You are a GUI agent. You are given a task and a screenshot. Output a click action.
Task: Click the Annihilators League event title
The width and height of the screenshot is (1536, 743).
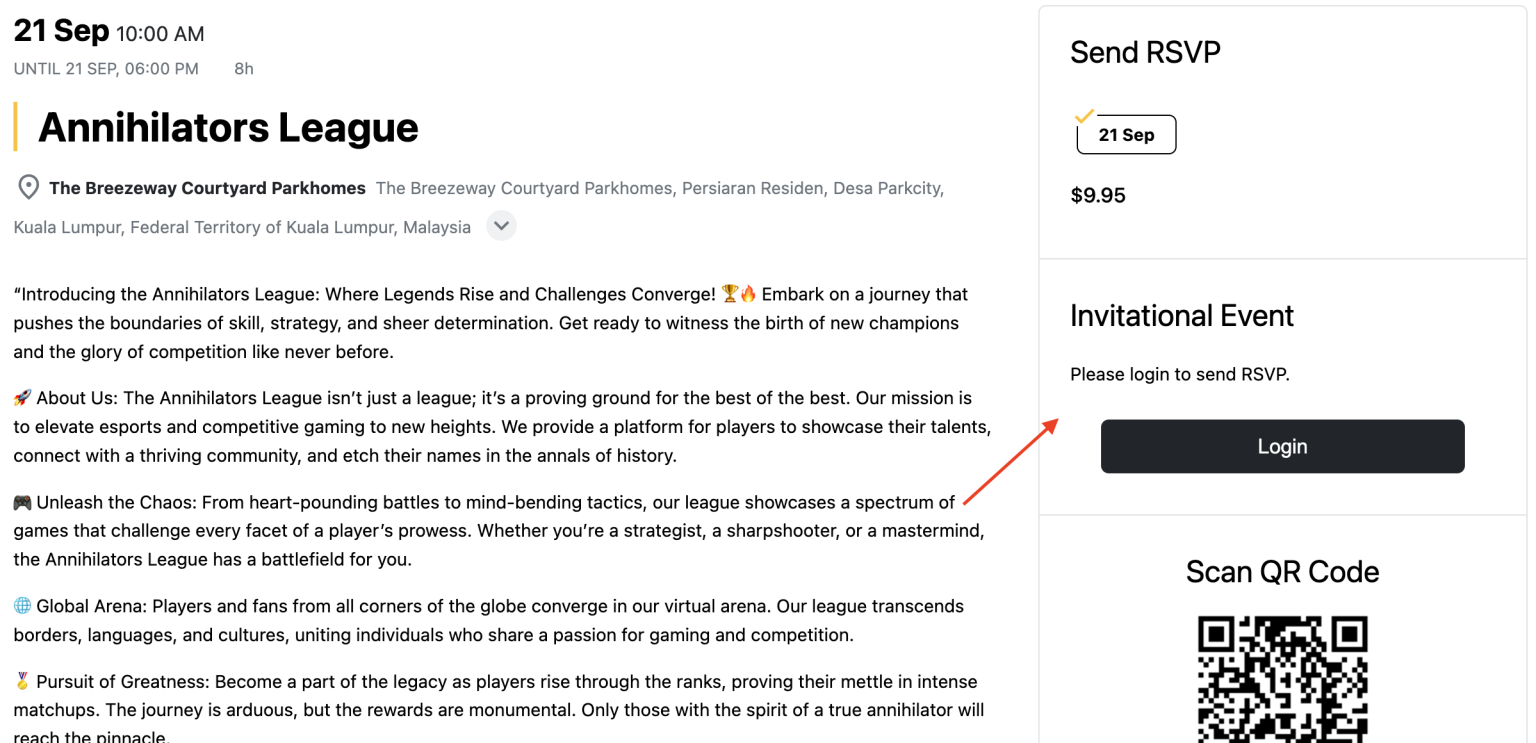point(228,127)
